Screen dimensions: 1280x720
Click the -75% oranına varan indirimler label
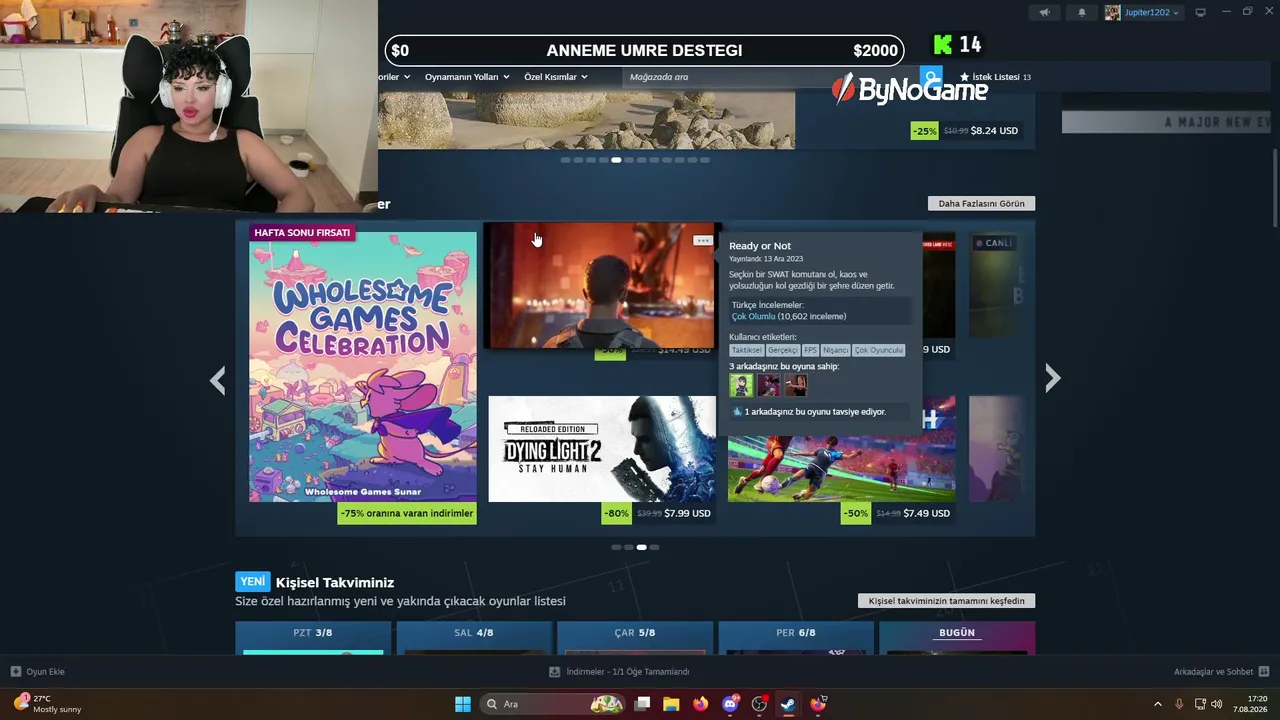tap(407, 514)
